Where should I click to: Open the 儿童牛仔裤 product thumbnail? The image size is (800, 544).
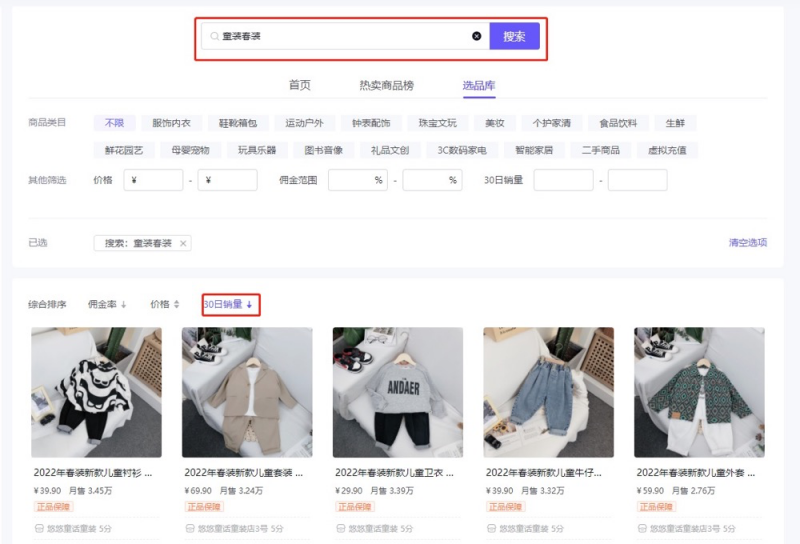[548, 392]
